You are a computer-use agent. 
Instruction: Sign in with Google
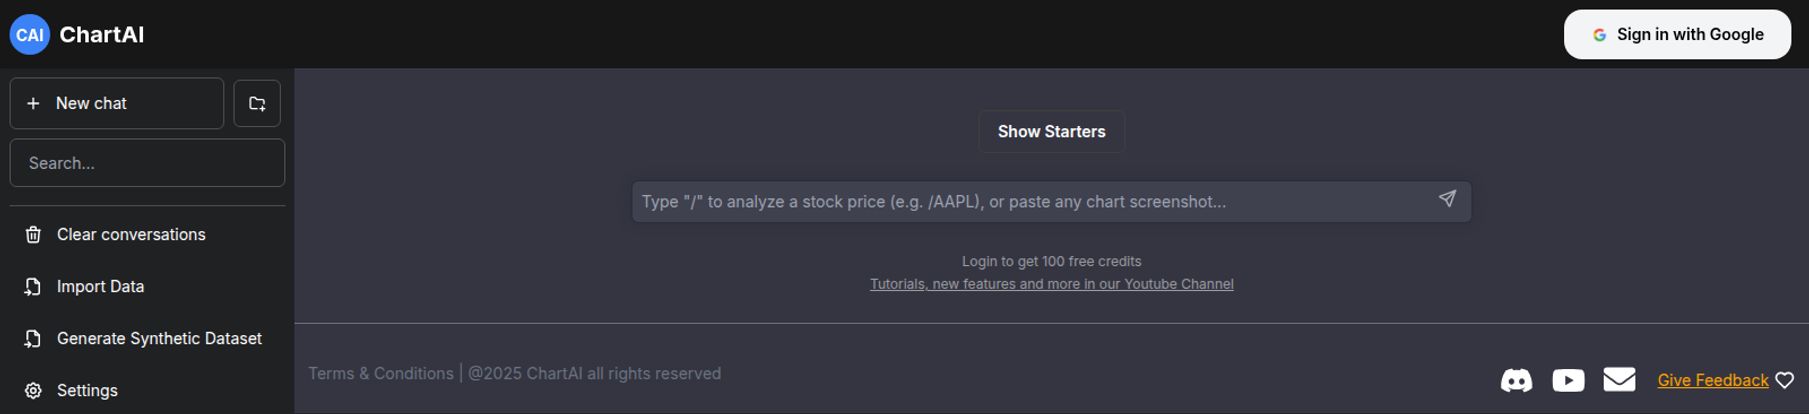point(1677,35)
